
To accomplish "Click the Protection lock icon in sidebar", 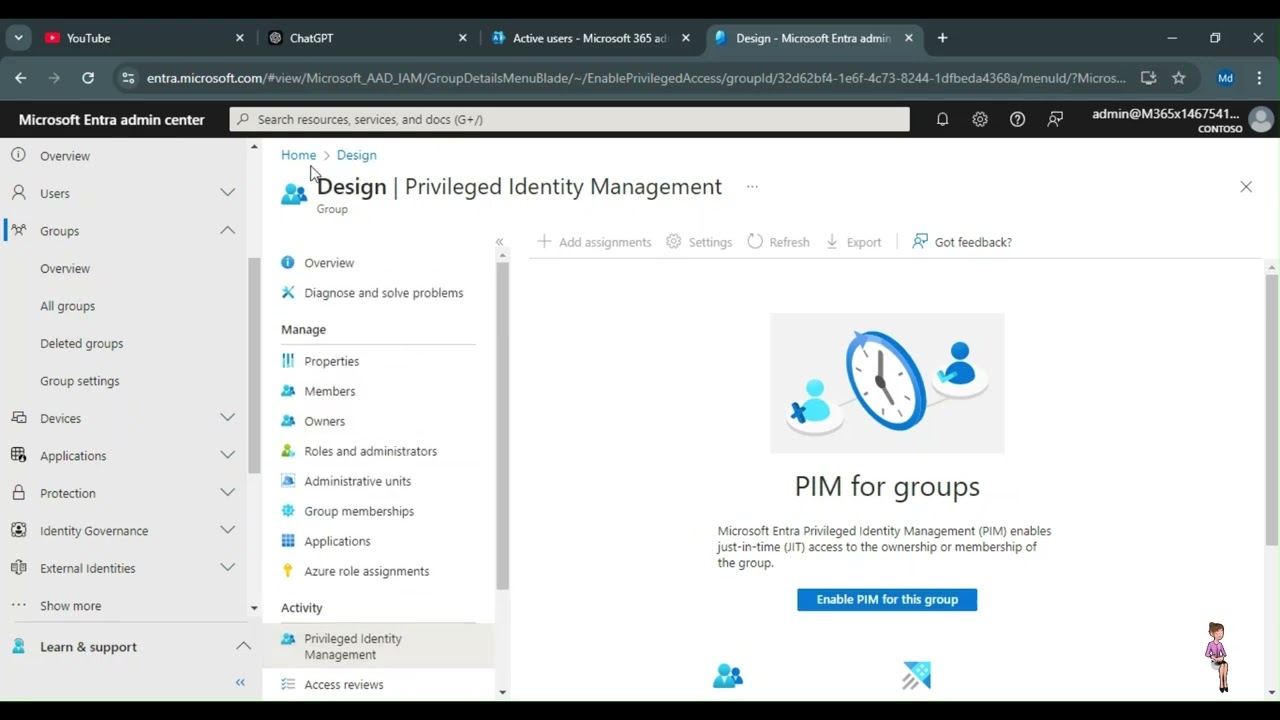I will 18,492.
